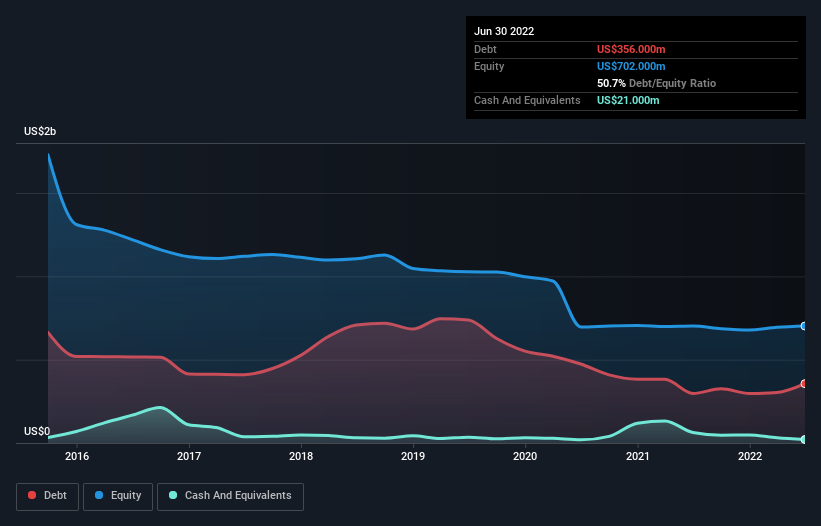Click the US$0 y-axis label
821x526 pixels.
tap(37, 431)
